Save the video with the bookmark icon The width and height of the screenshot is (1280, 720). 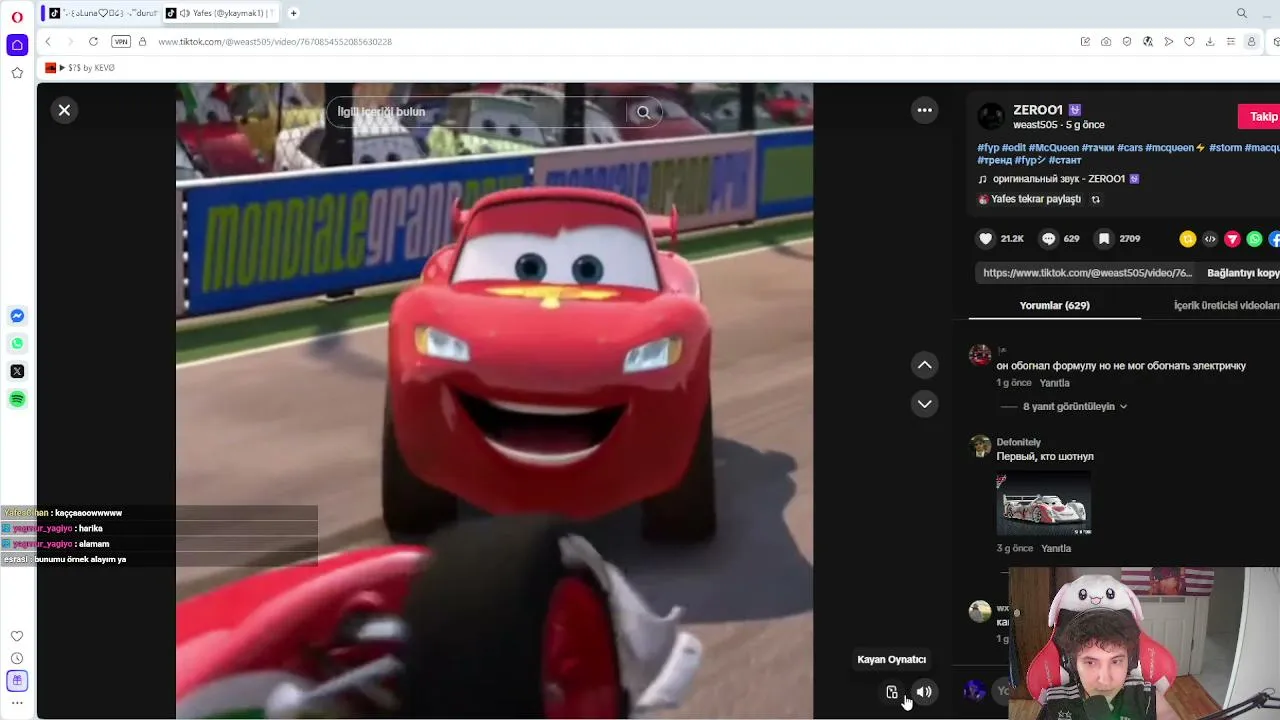[x=1104, y=239]
